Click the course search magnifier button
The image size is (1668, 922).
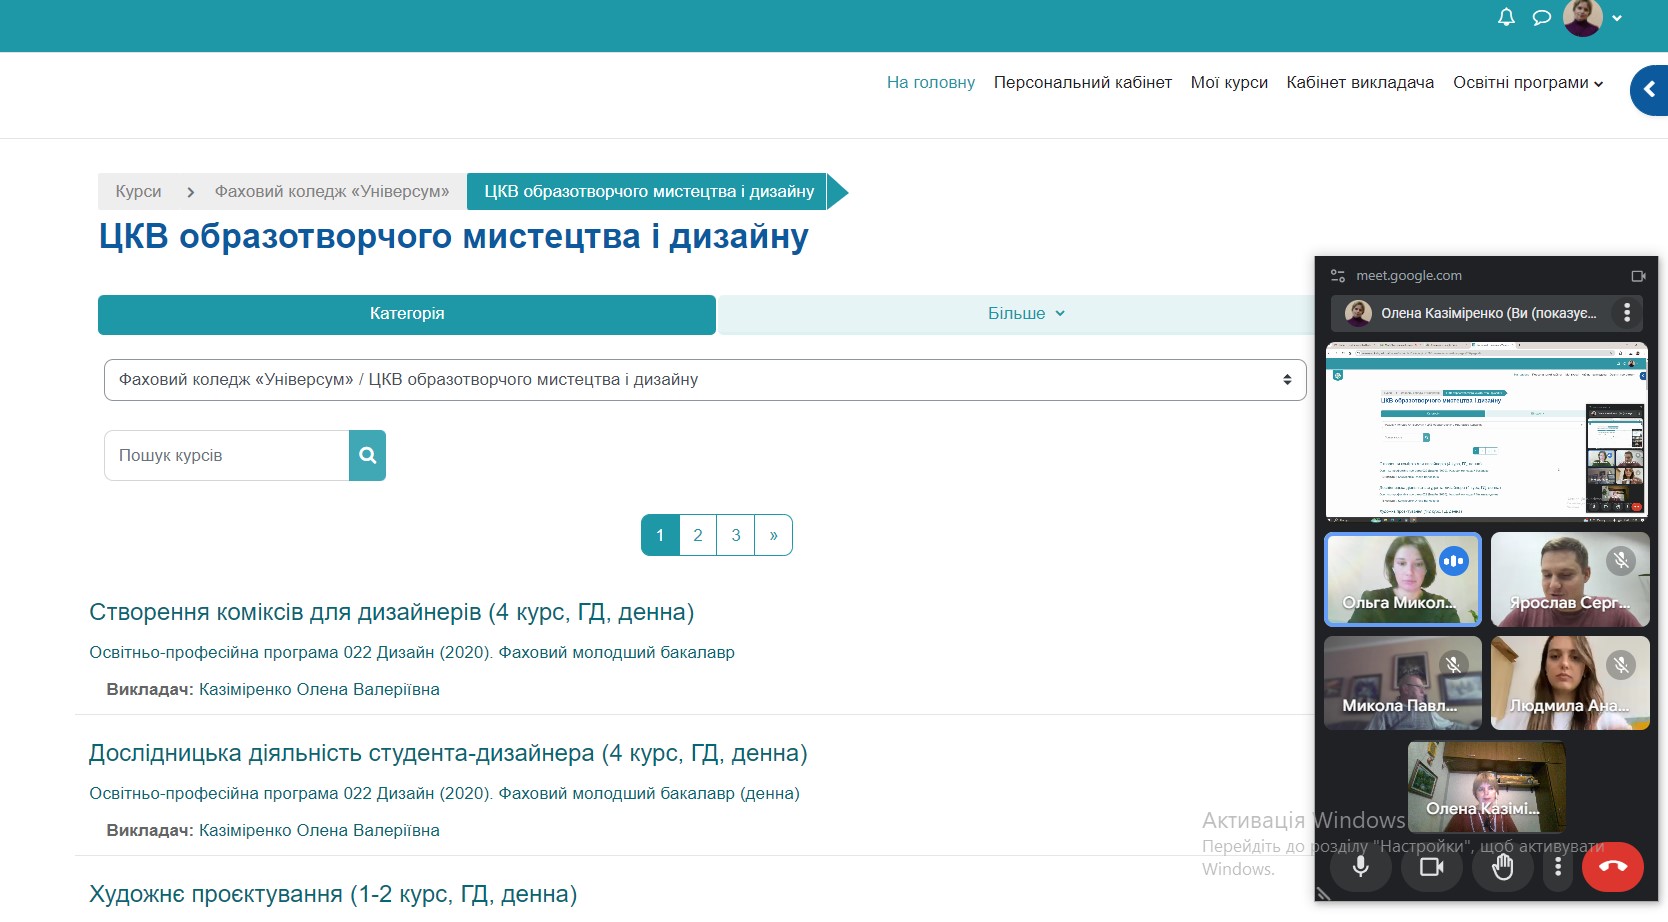[x=367, y=455]
